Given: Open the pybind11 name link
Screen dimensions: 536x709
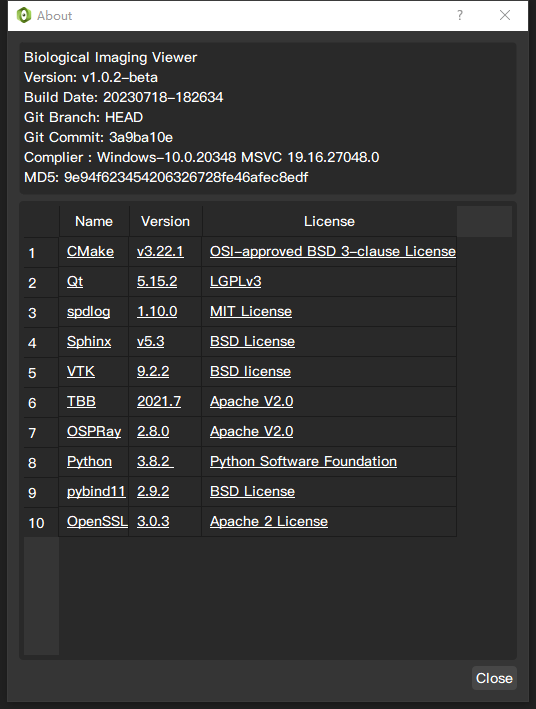Looking at the screenshot, I should click(96, 492).
